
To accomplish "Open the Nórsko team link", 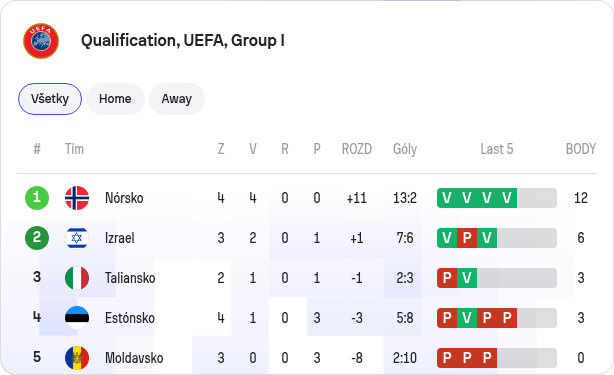I will click(124, 198).
